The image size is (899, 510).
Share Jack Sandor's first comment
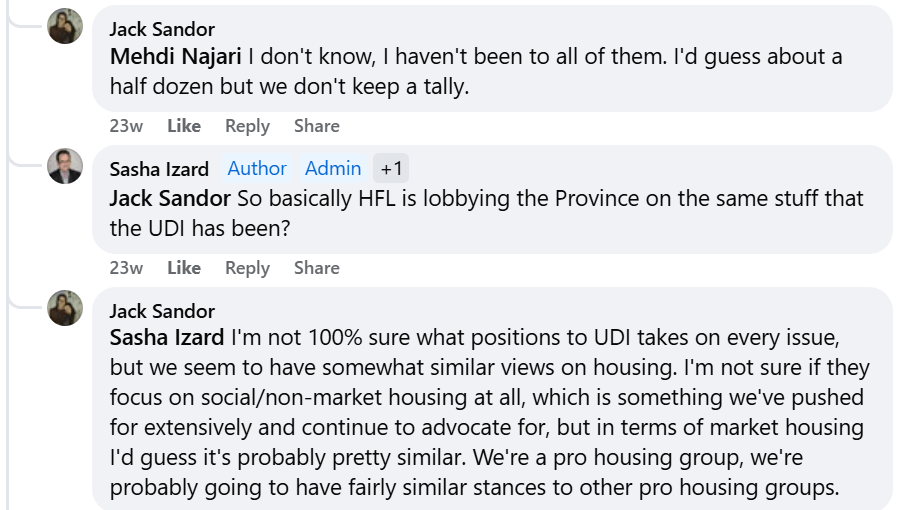pyautogui.click(x=316, y=126)
